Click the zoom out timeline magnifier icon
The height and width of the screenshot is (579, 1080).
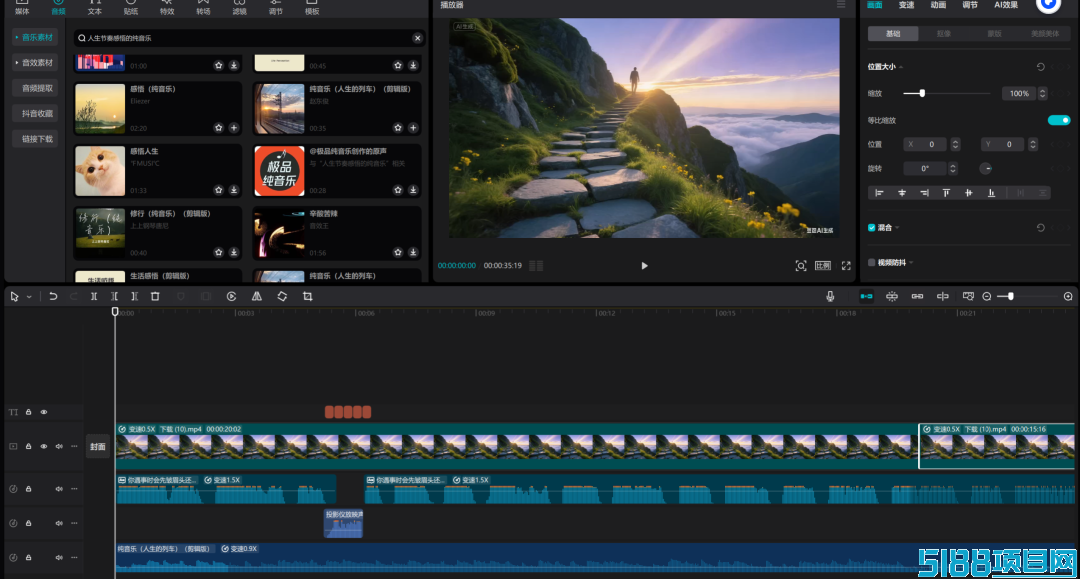coord(986,296)
